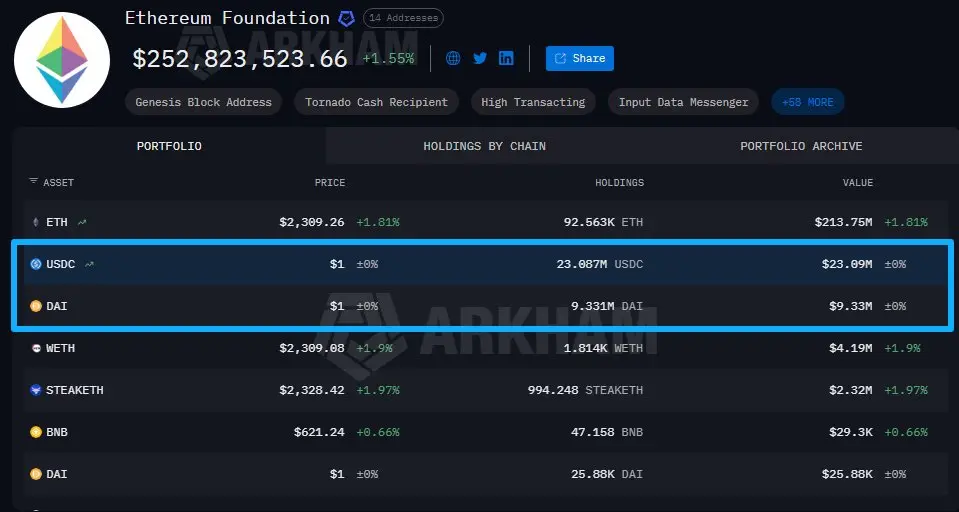959x512 pixels.
Task: Click the $23.09M USDC value
Action: pyautogui.click(x=847, y=264)
